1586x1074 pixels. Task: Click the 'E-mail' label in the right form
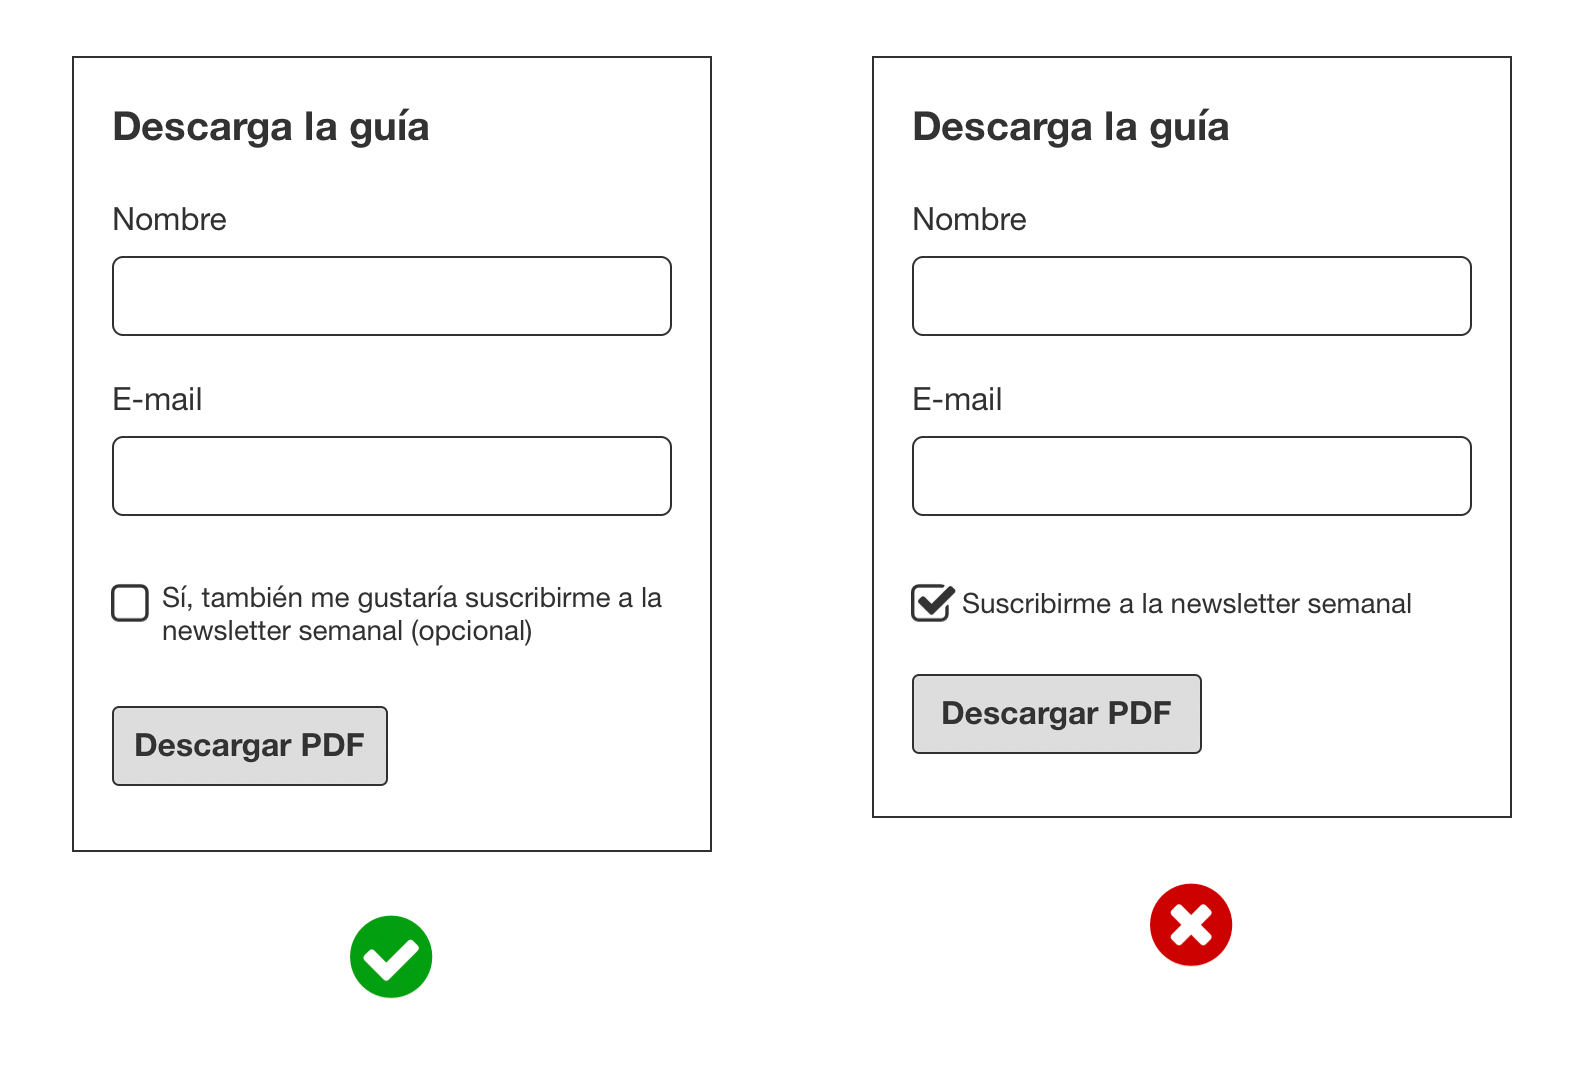pos(957,399)
